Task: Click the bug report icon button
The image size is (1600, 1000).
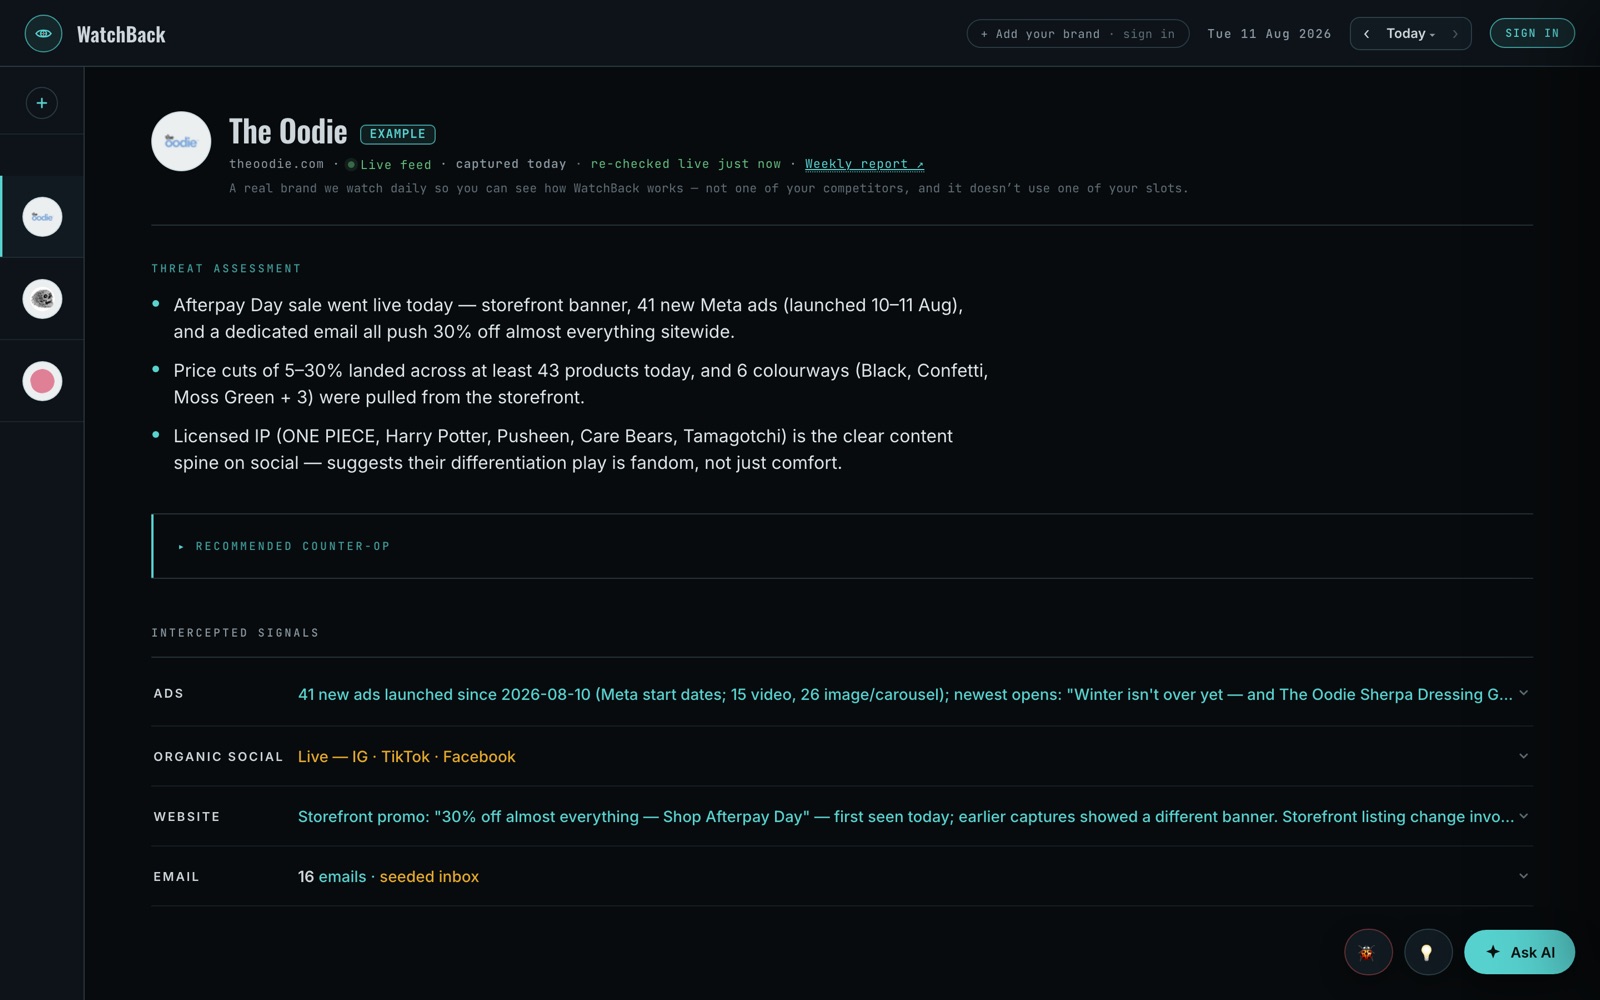Action: pyautogui.click(x=1368, y=952)
